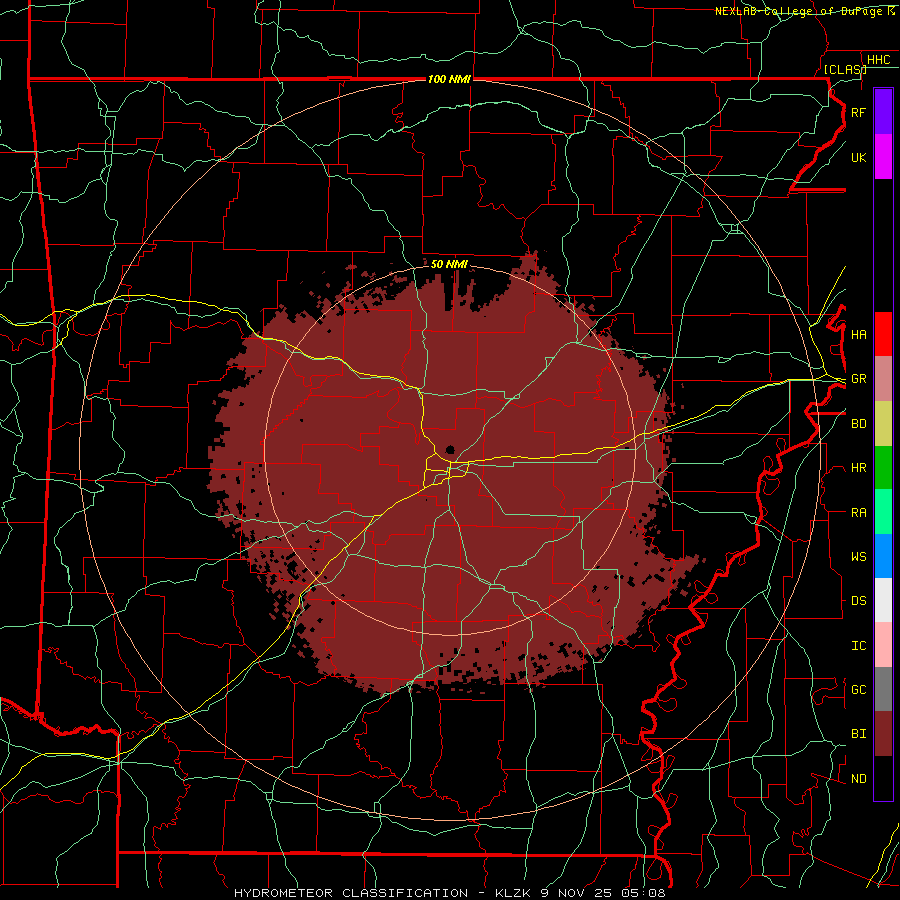Image resolution: width=900 pixels, height=900 pixels.
Task: Click the BI legend label
Action: 859,734
